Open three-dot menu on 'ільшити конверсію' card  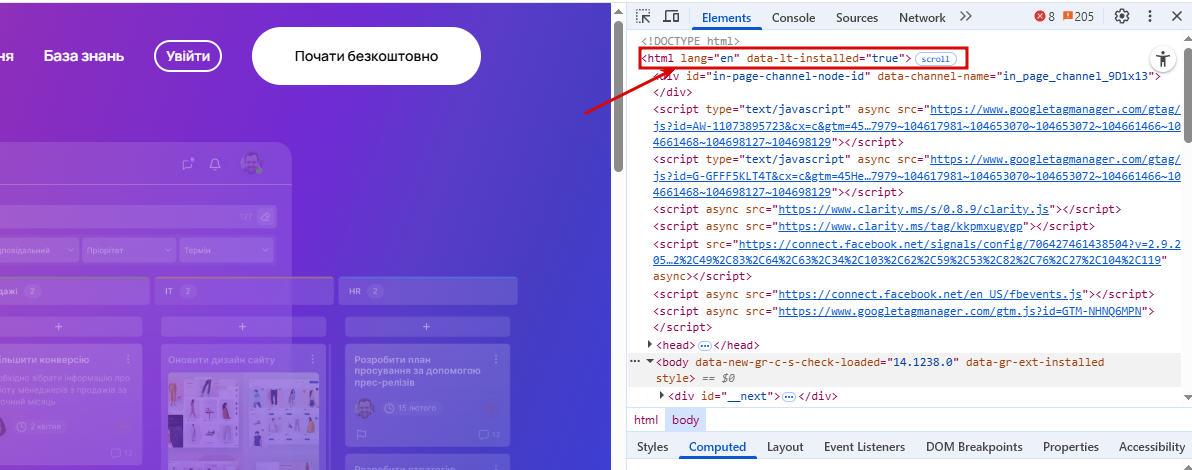(x=128, y=359)
